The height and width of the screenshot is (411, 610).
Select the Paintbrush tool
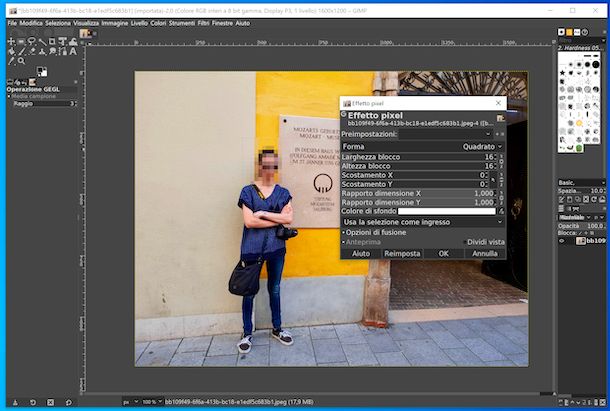(21, 51)
